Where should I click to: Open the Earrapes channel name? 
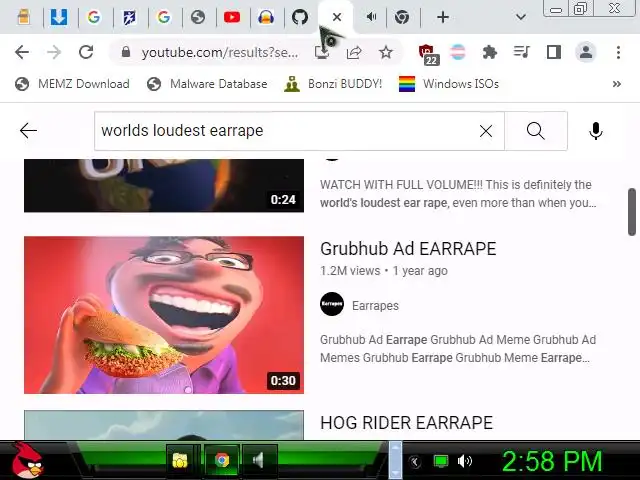[x=375, y=306]
